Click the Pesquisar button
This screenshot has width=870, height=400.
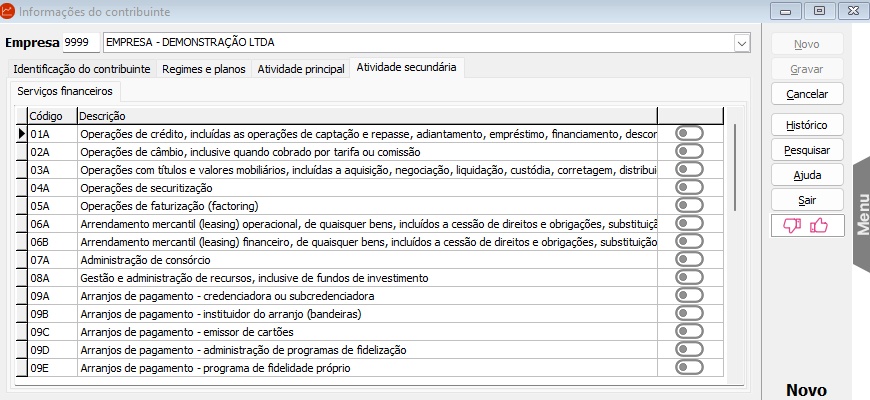(807, 150)
